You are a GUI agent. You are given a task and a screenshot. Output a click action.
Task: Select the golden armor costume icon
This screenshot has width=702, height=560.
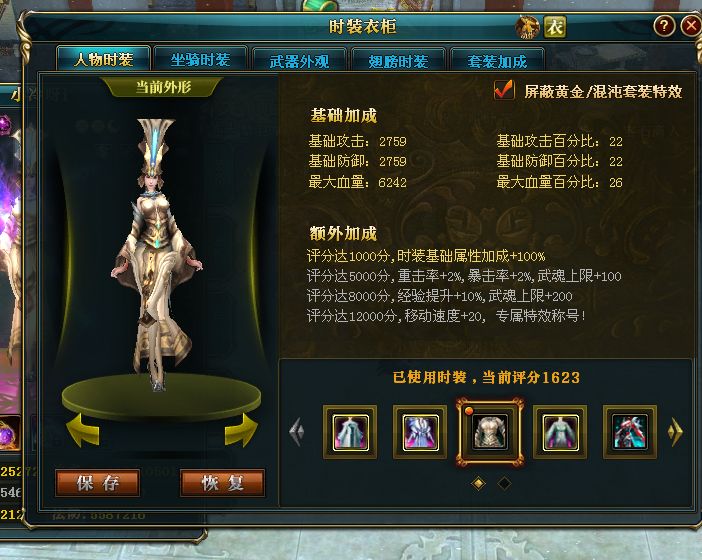coord(490,432)
